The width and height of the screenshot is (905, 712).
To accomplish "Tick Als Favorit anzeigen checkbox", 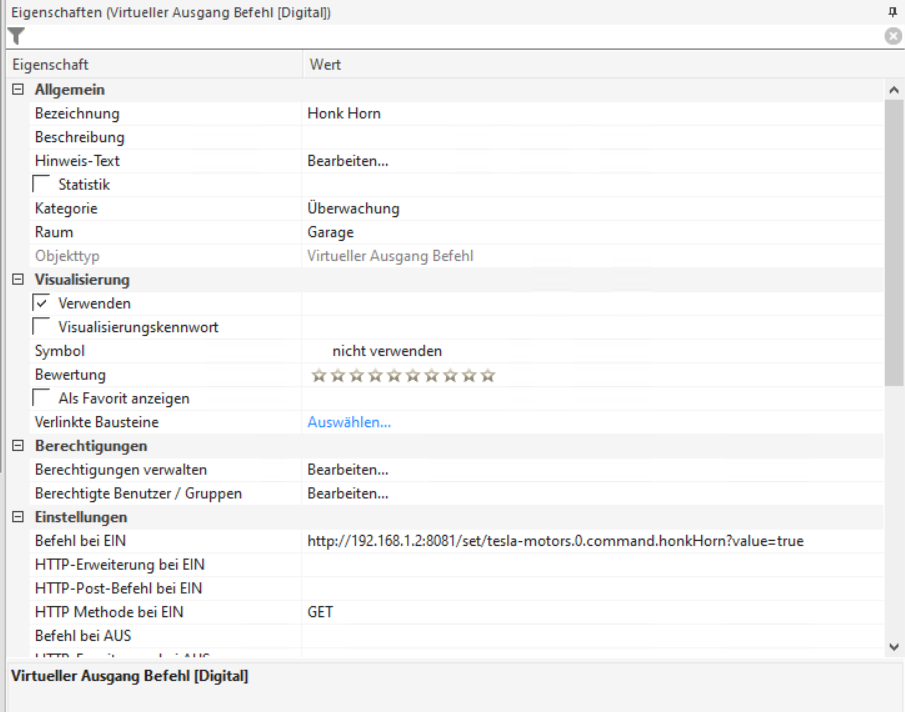I will (41, 398).
